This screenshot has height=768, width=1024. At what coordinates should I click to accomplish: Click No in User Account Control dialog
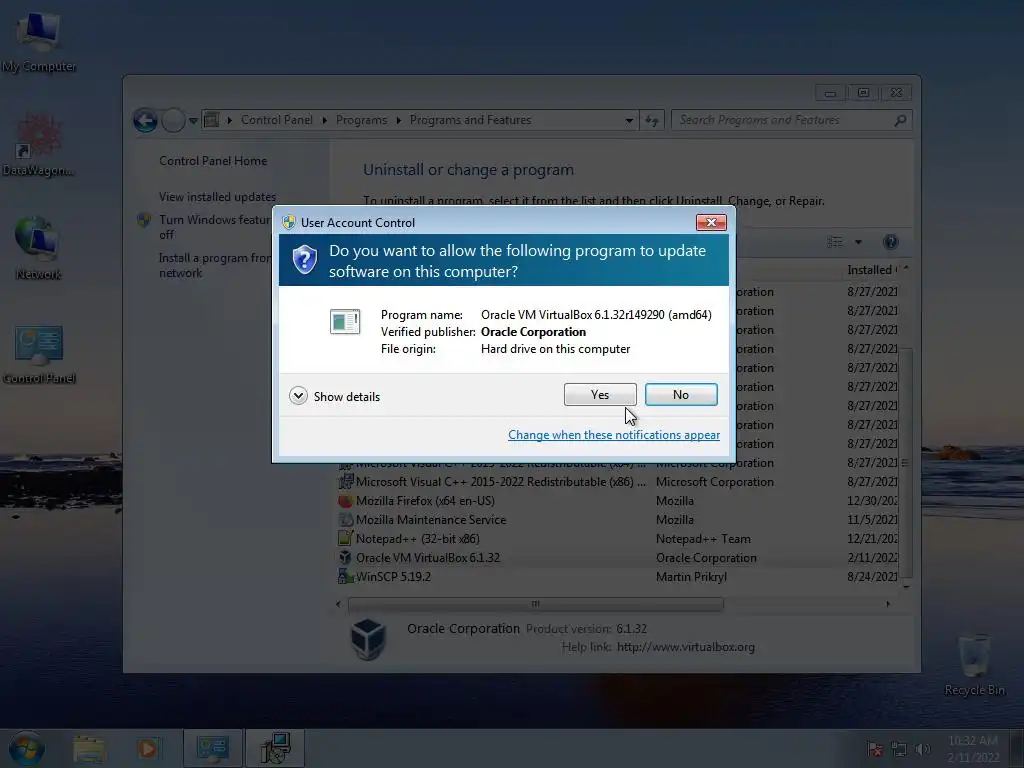pos(680,394)
